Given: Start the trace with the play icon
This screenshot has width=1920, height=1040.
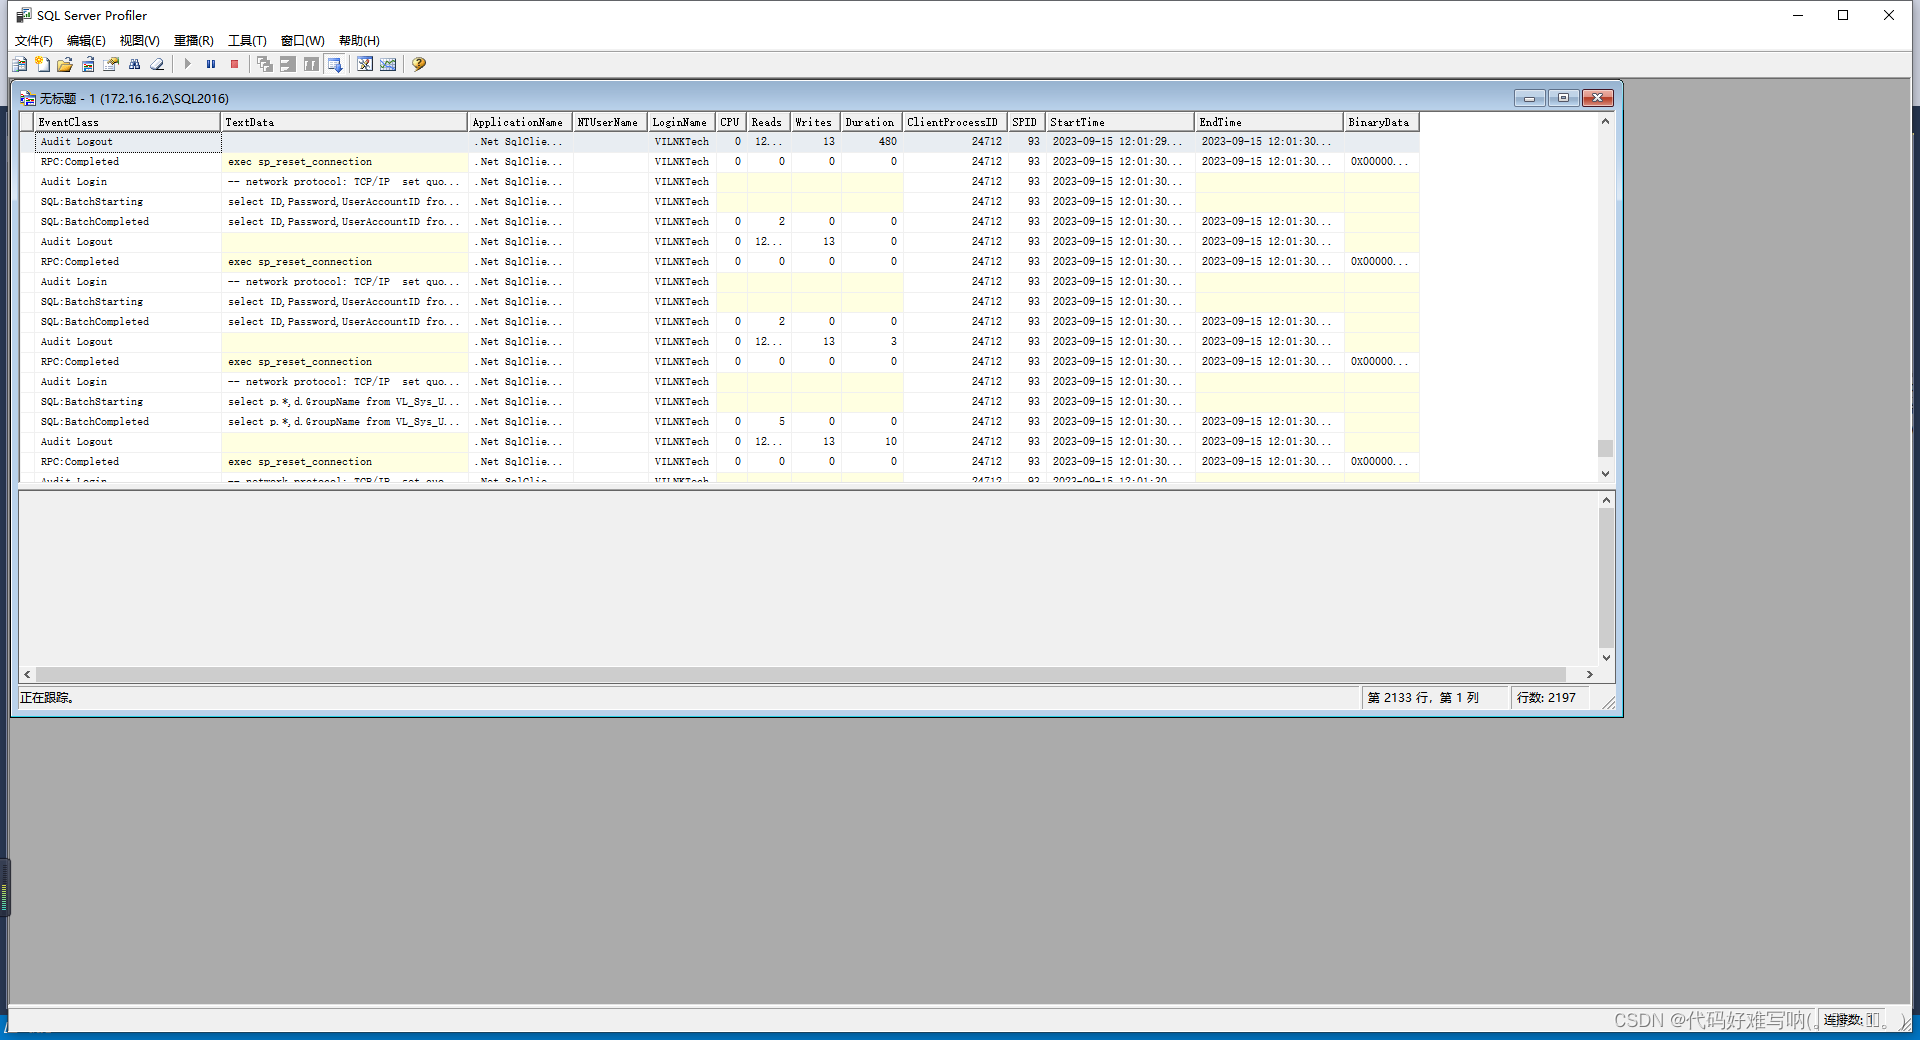Looking at the screenshot, I should 188,64.
